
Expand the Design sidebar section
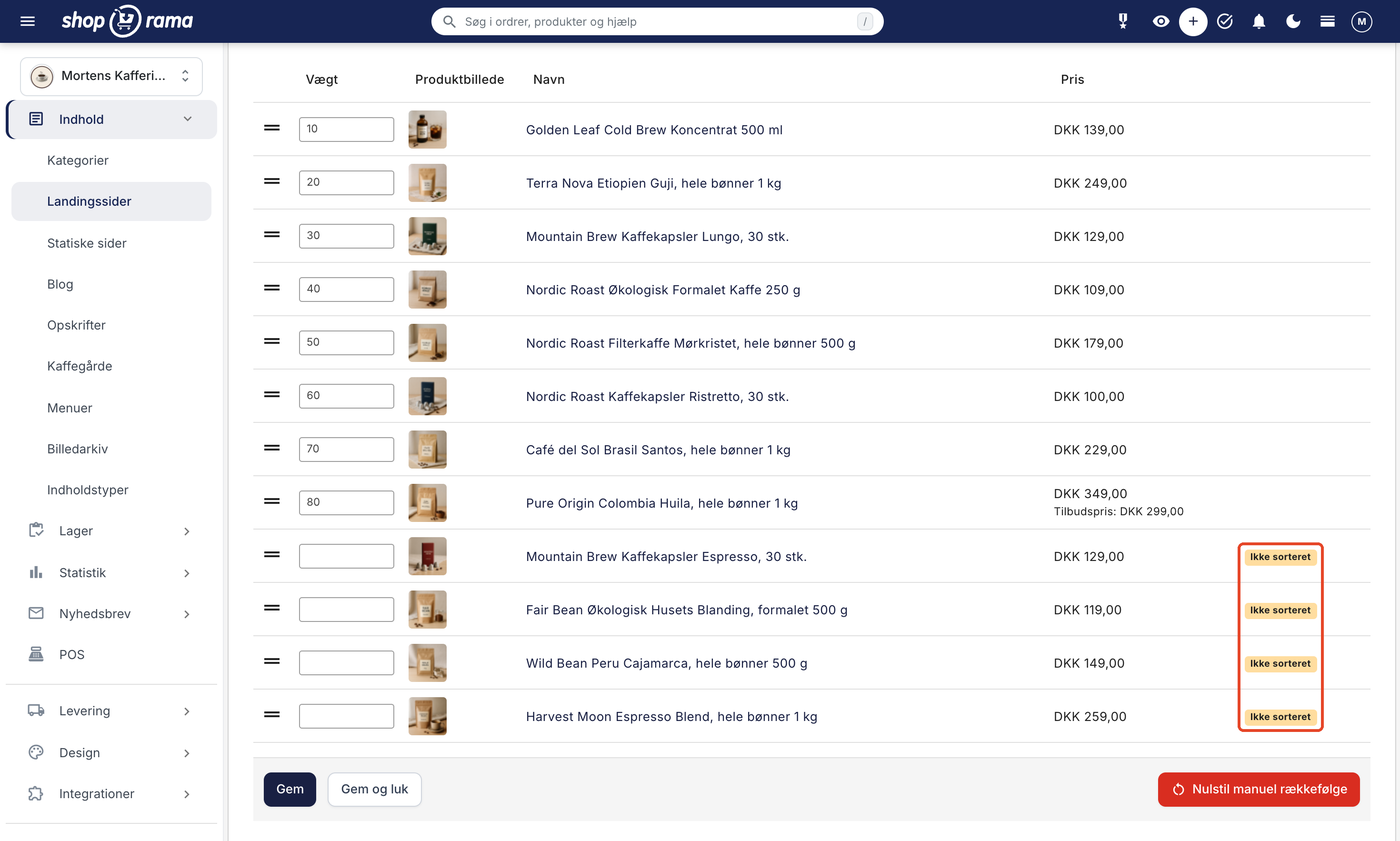click(111, 752)
